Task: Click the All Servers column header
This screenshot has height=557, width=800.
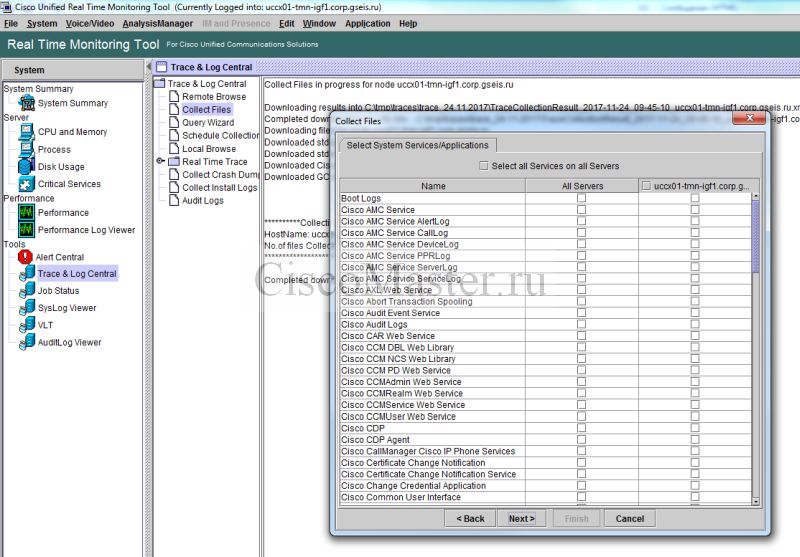Action: (x=582, y=186)
